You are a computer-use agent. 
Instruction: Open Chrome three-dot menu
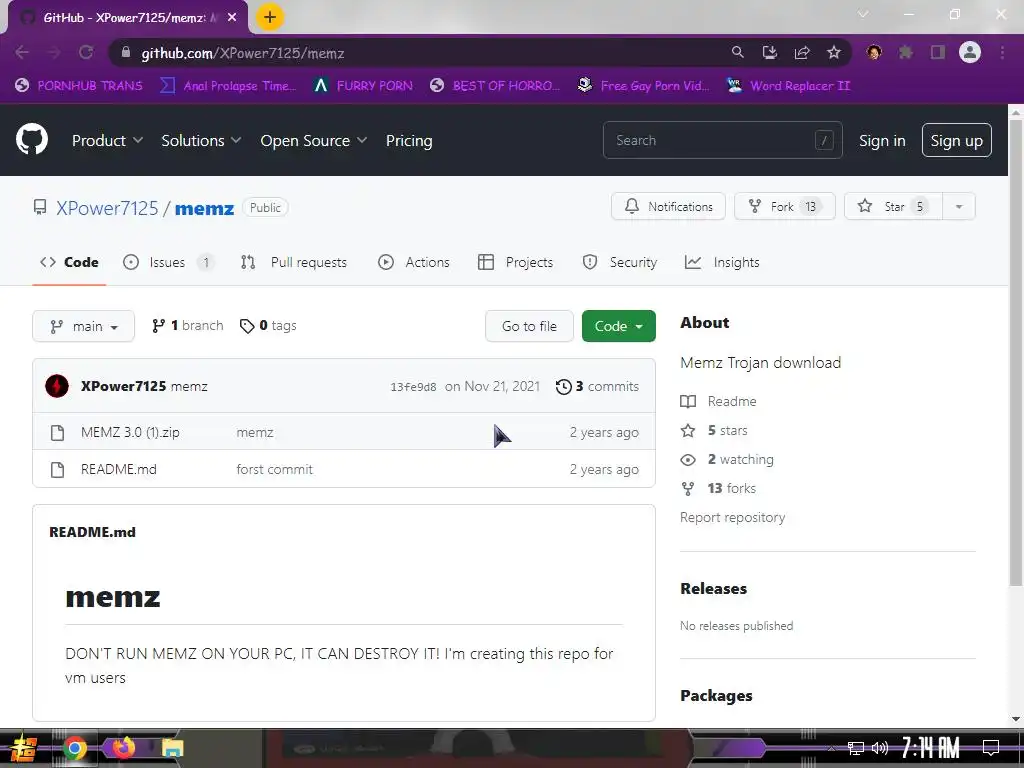pyautogui.click(x=1002, y=52)
